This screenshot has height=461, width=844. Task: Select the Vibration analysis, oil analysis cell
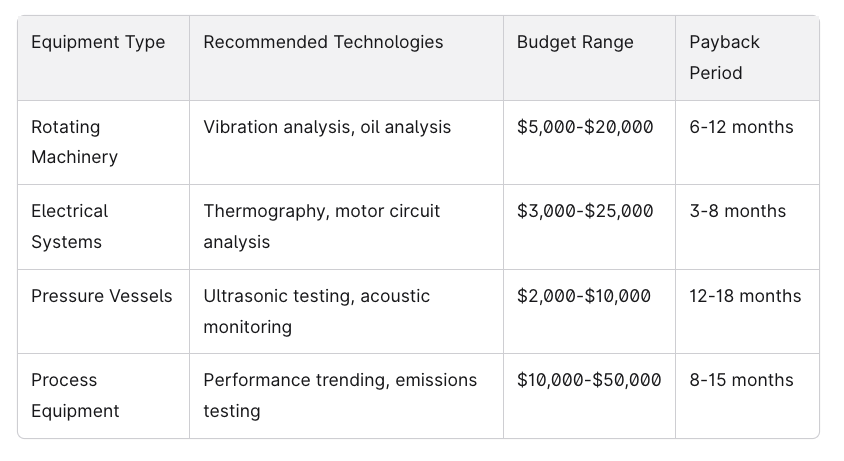346,142
